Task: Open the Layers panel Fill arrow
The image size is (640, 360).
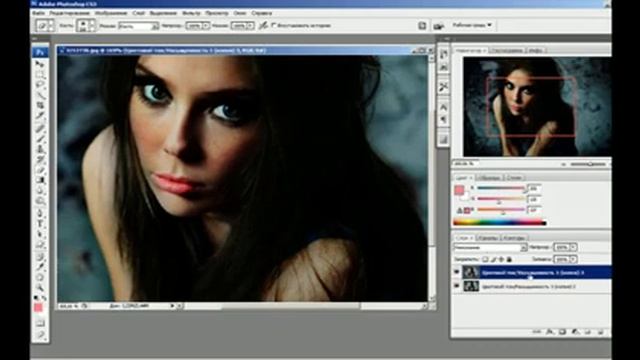Action: 573,259
